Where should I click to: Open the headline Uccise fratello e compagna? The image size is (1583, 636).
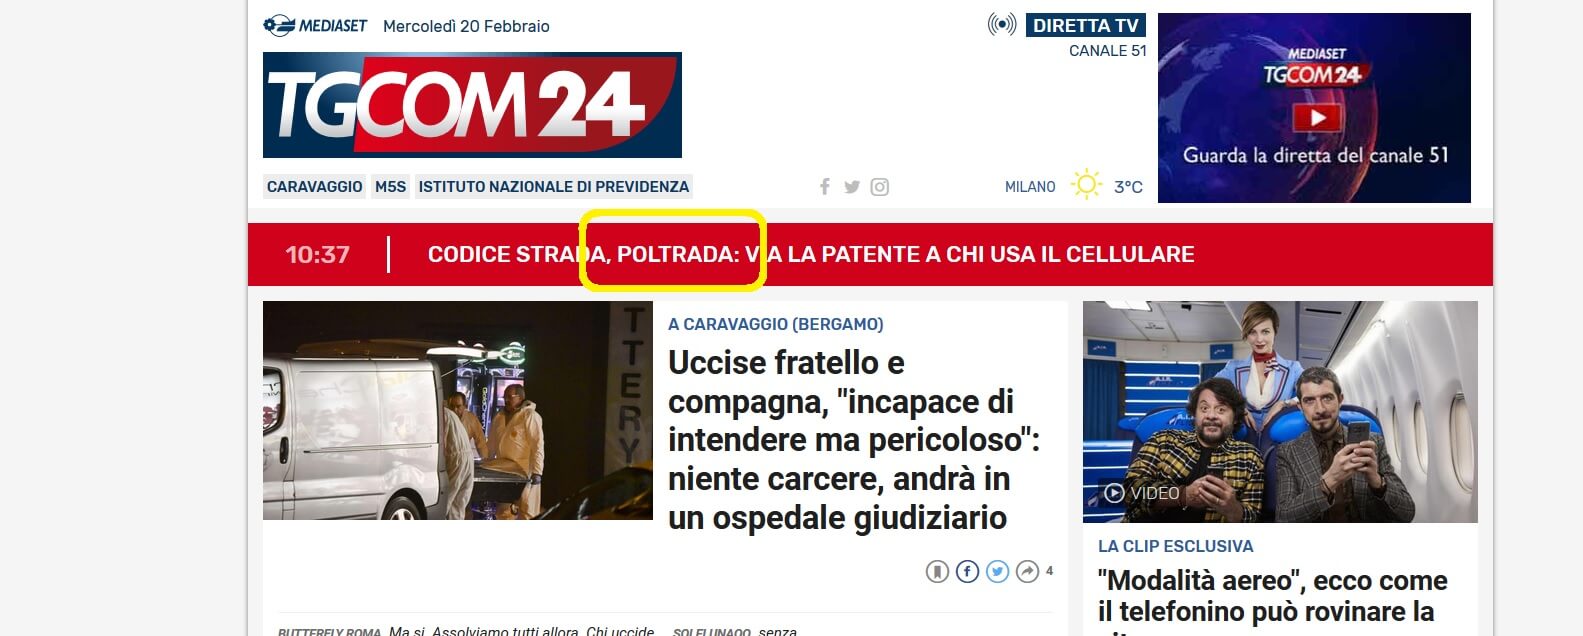pyautogui.click(x=854, y=440)
